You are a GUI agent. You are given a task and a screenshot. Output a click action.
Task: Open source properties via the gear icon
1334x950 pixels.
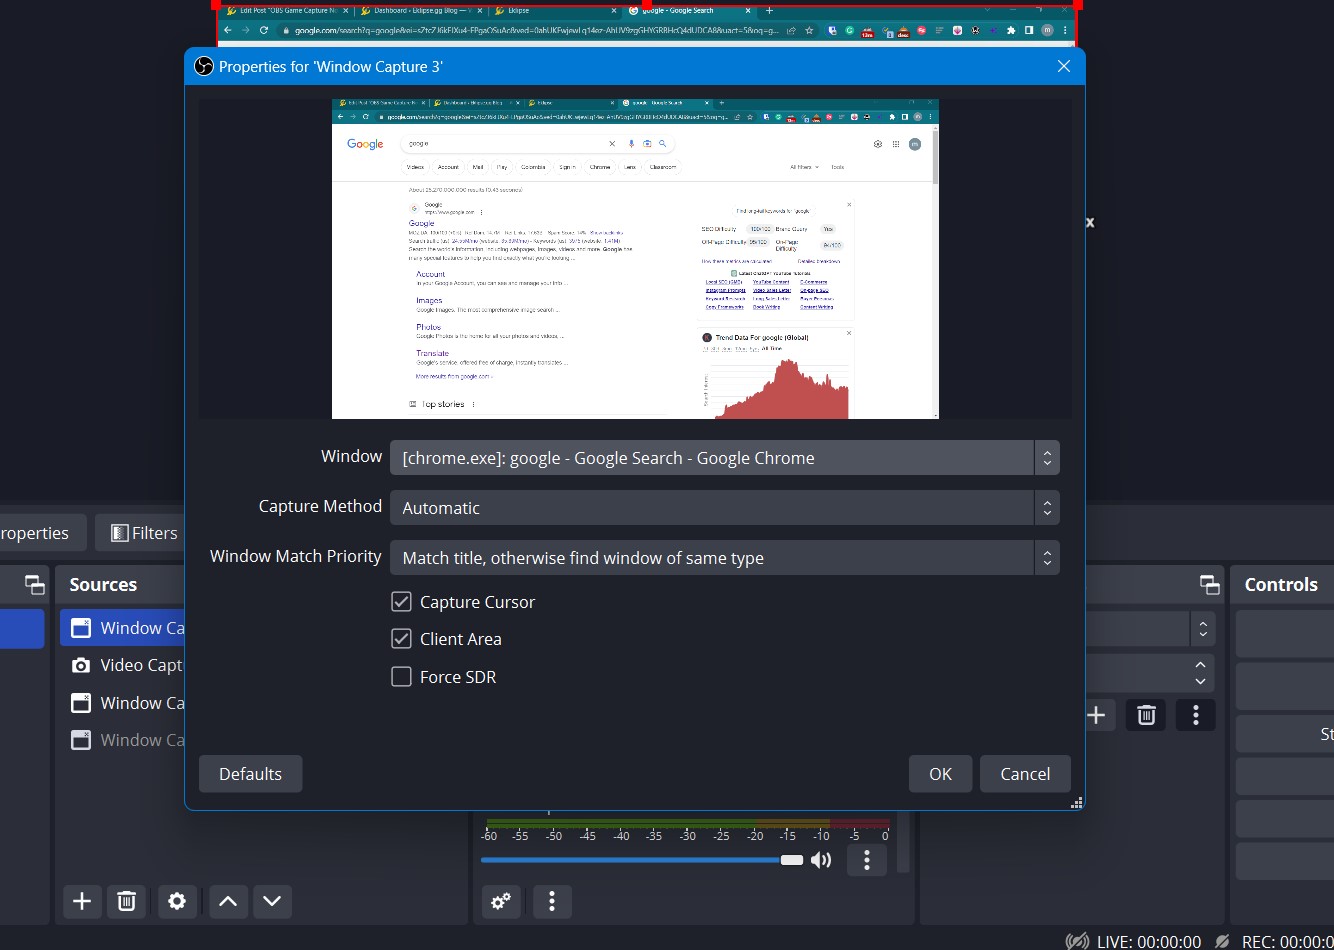(x=177, y=901)
